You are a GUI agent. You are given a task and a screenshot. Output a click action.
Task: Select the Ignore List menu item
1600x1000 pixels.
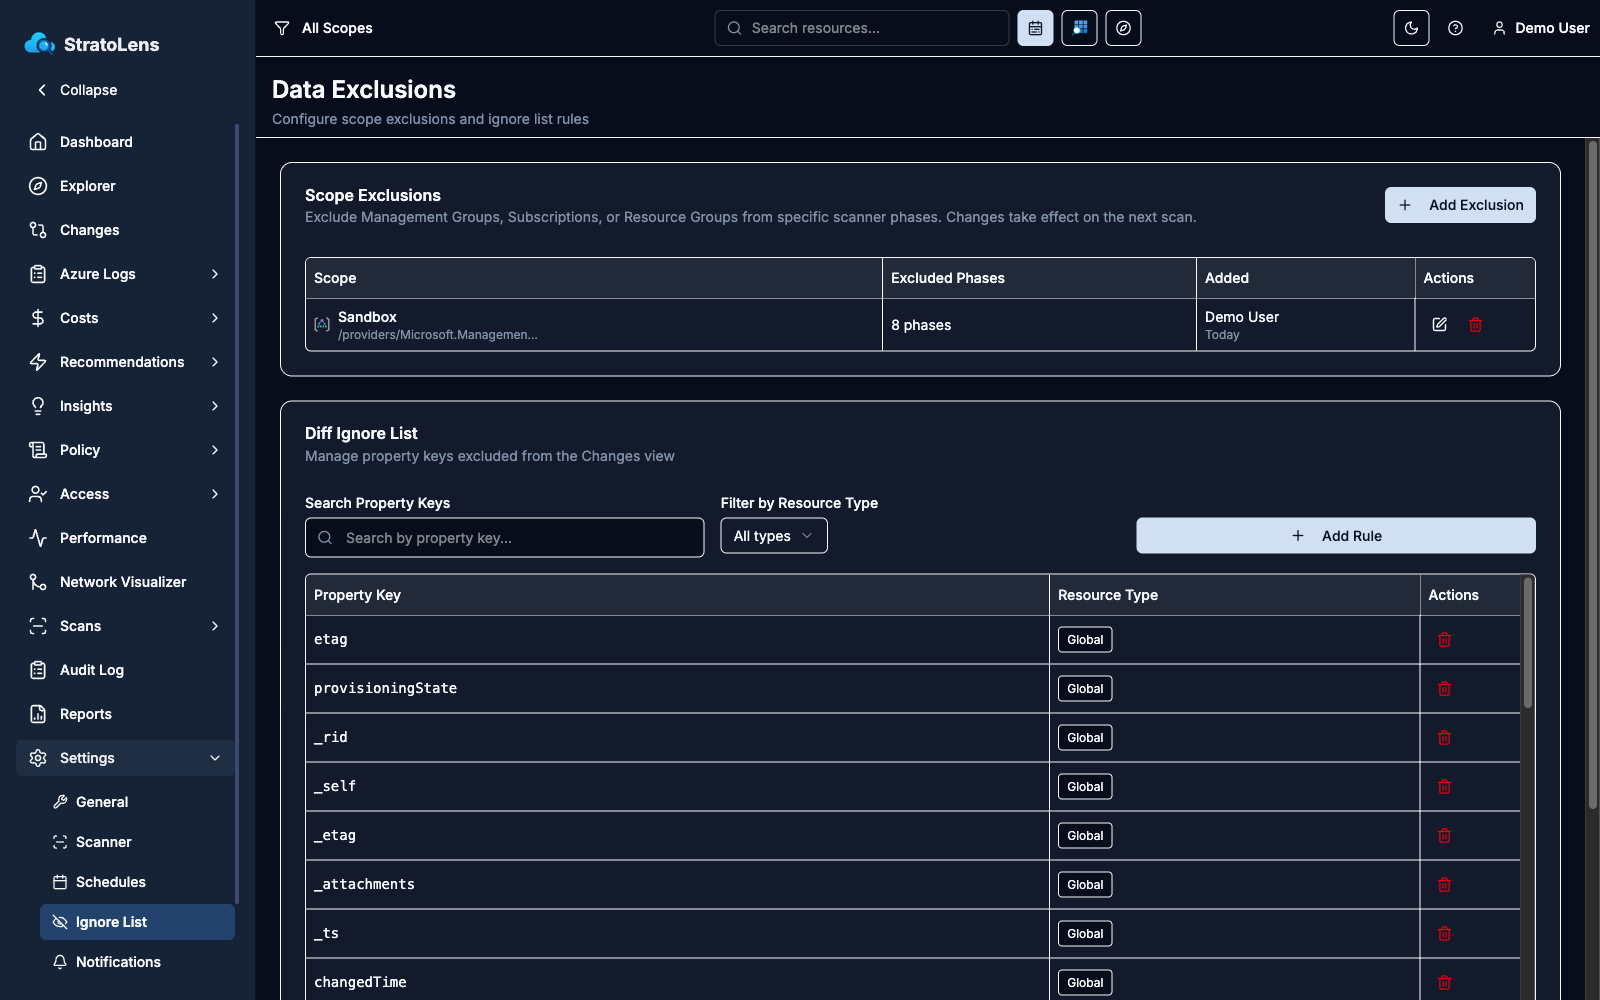point(137,922)
